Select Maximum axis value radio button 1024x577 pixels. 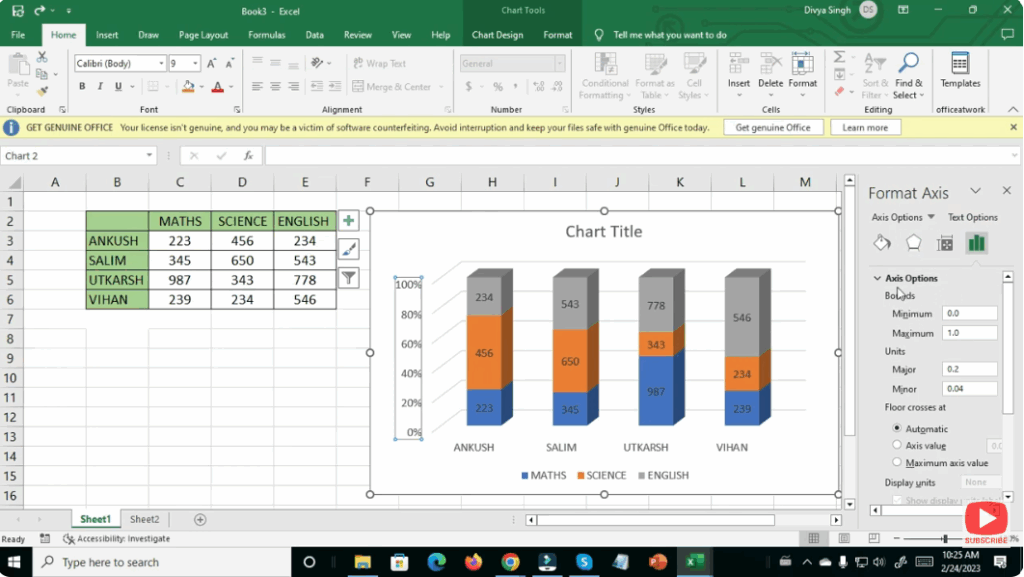coord(896,463)
